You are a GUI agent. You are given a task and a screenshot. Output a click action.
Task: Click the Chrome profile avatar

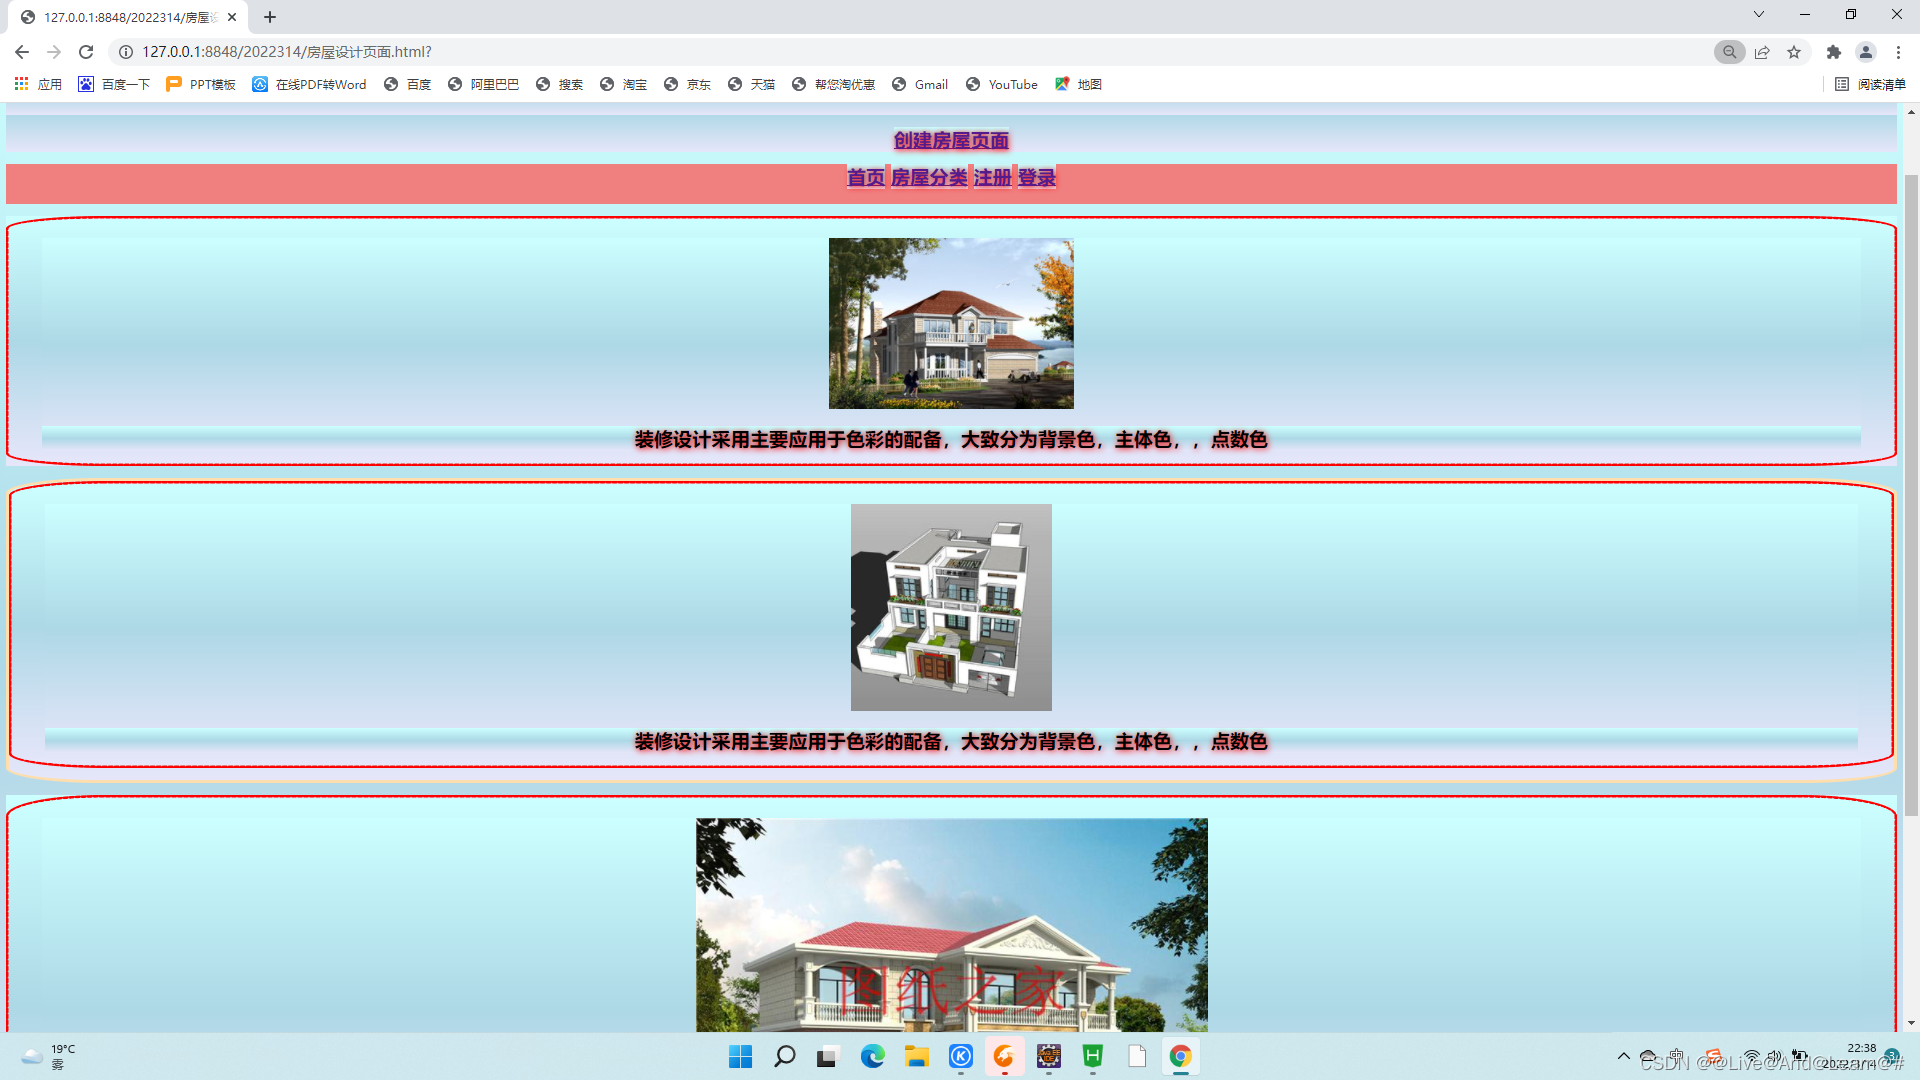(x=1866, y=52)
